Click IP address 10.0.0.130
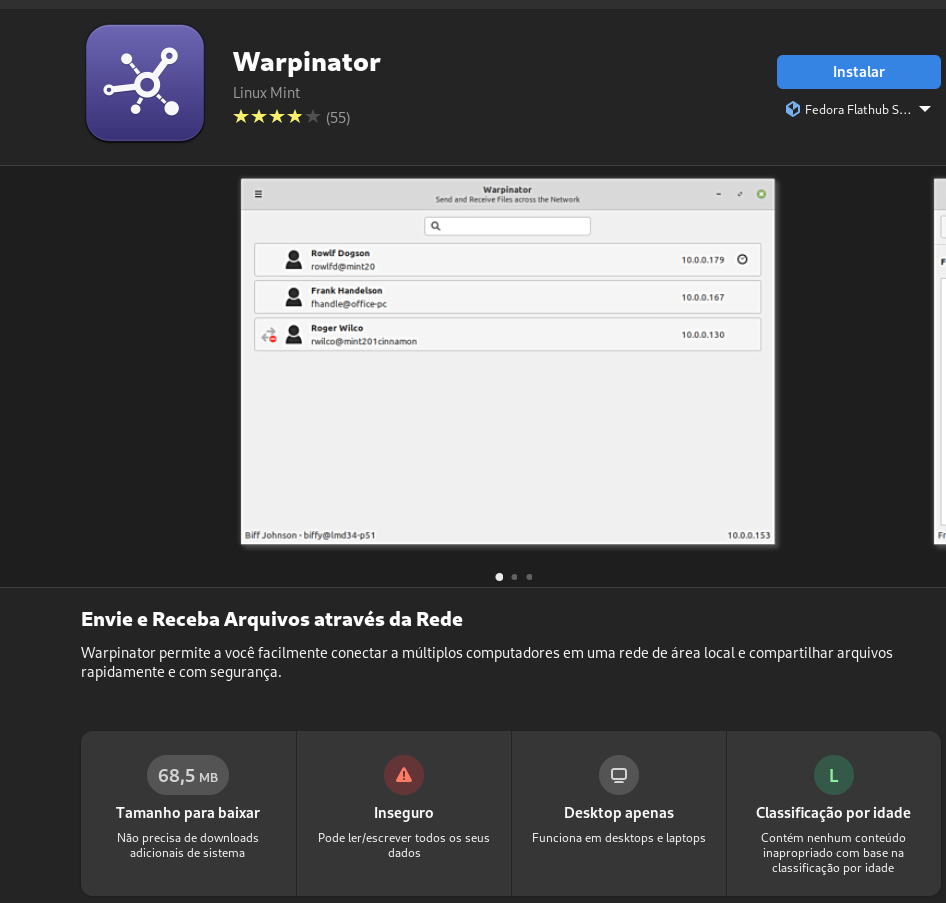The image size is (946, 903). tap(703, 335)
